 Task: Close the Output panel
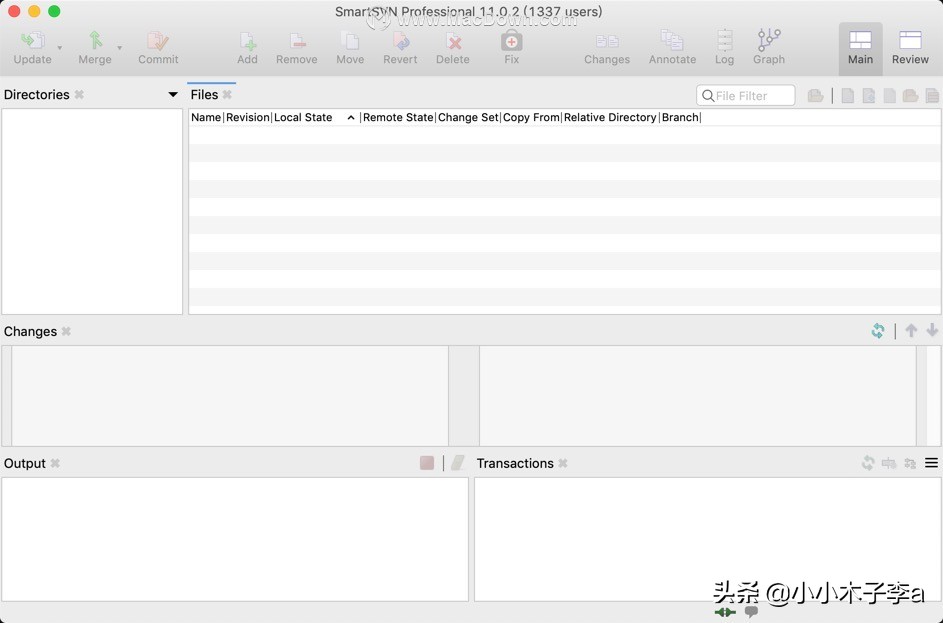pos(55,464)
